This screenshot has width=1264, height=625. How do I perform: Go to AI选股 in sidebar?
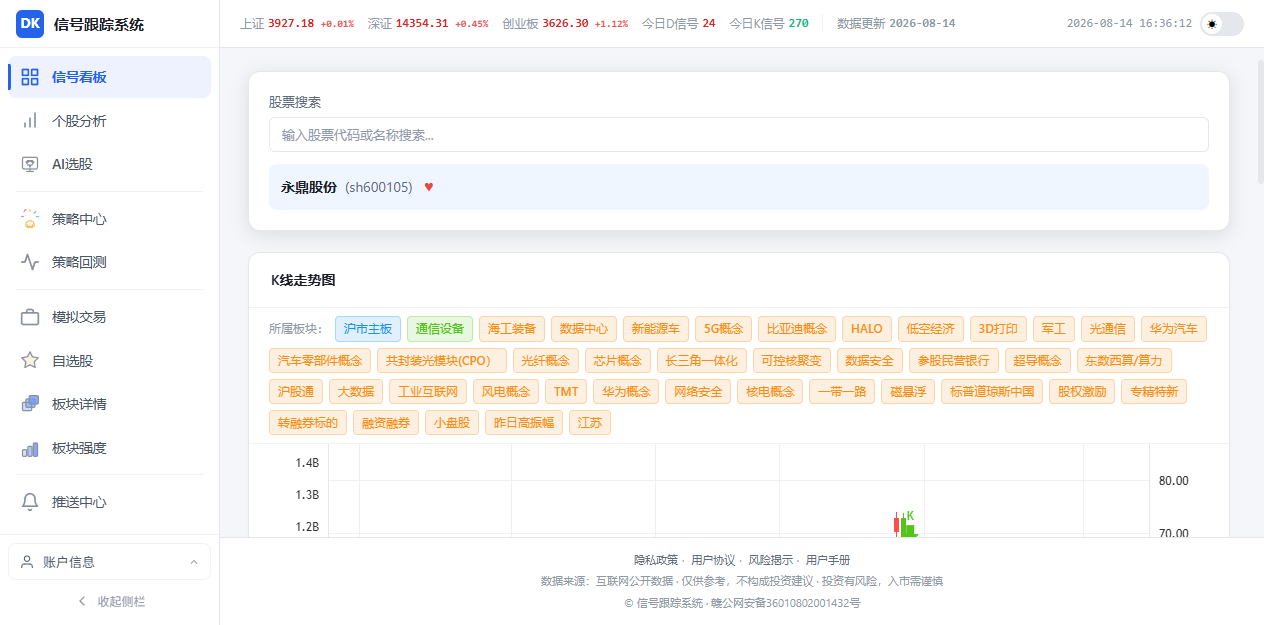109,164
